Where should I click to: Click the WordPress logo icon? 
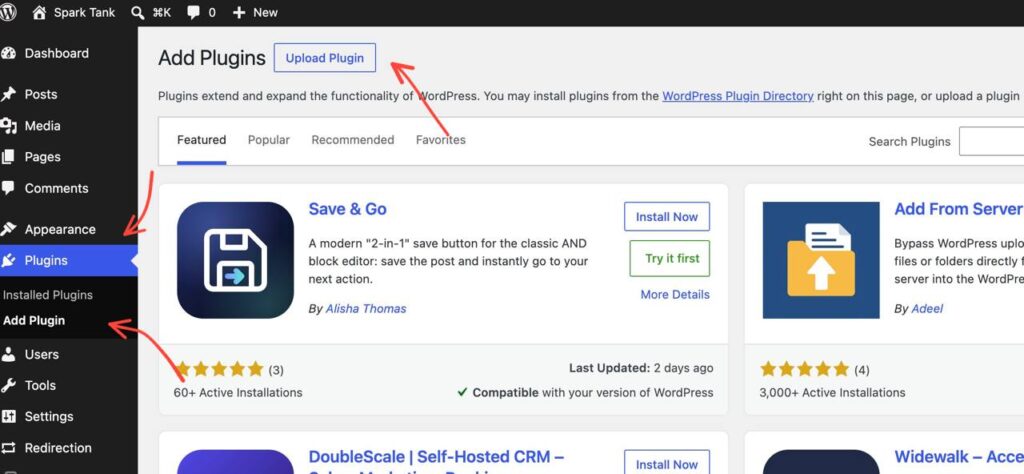click(7, 12)
